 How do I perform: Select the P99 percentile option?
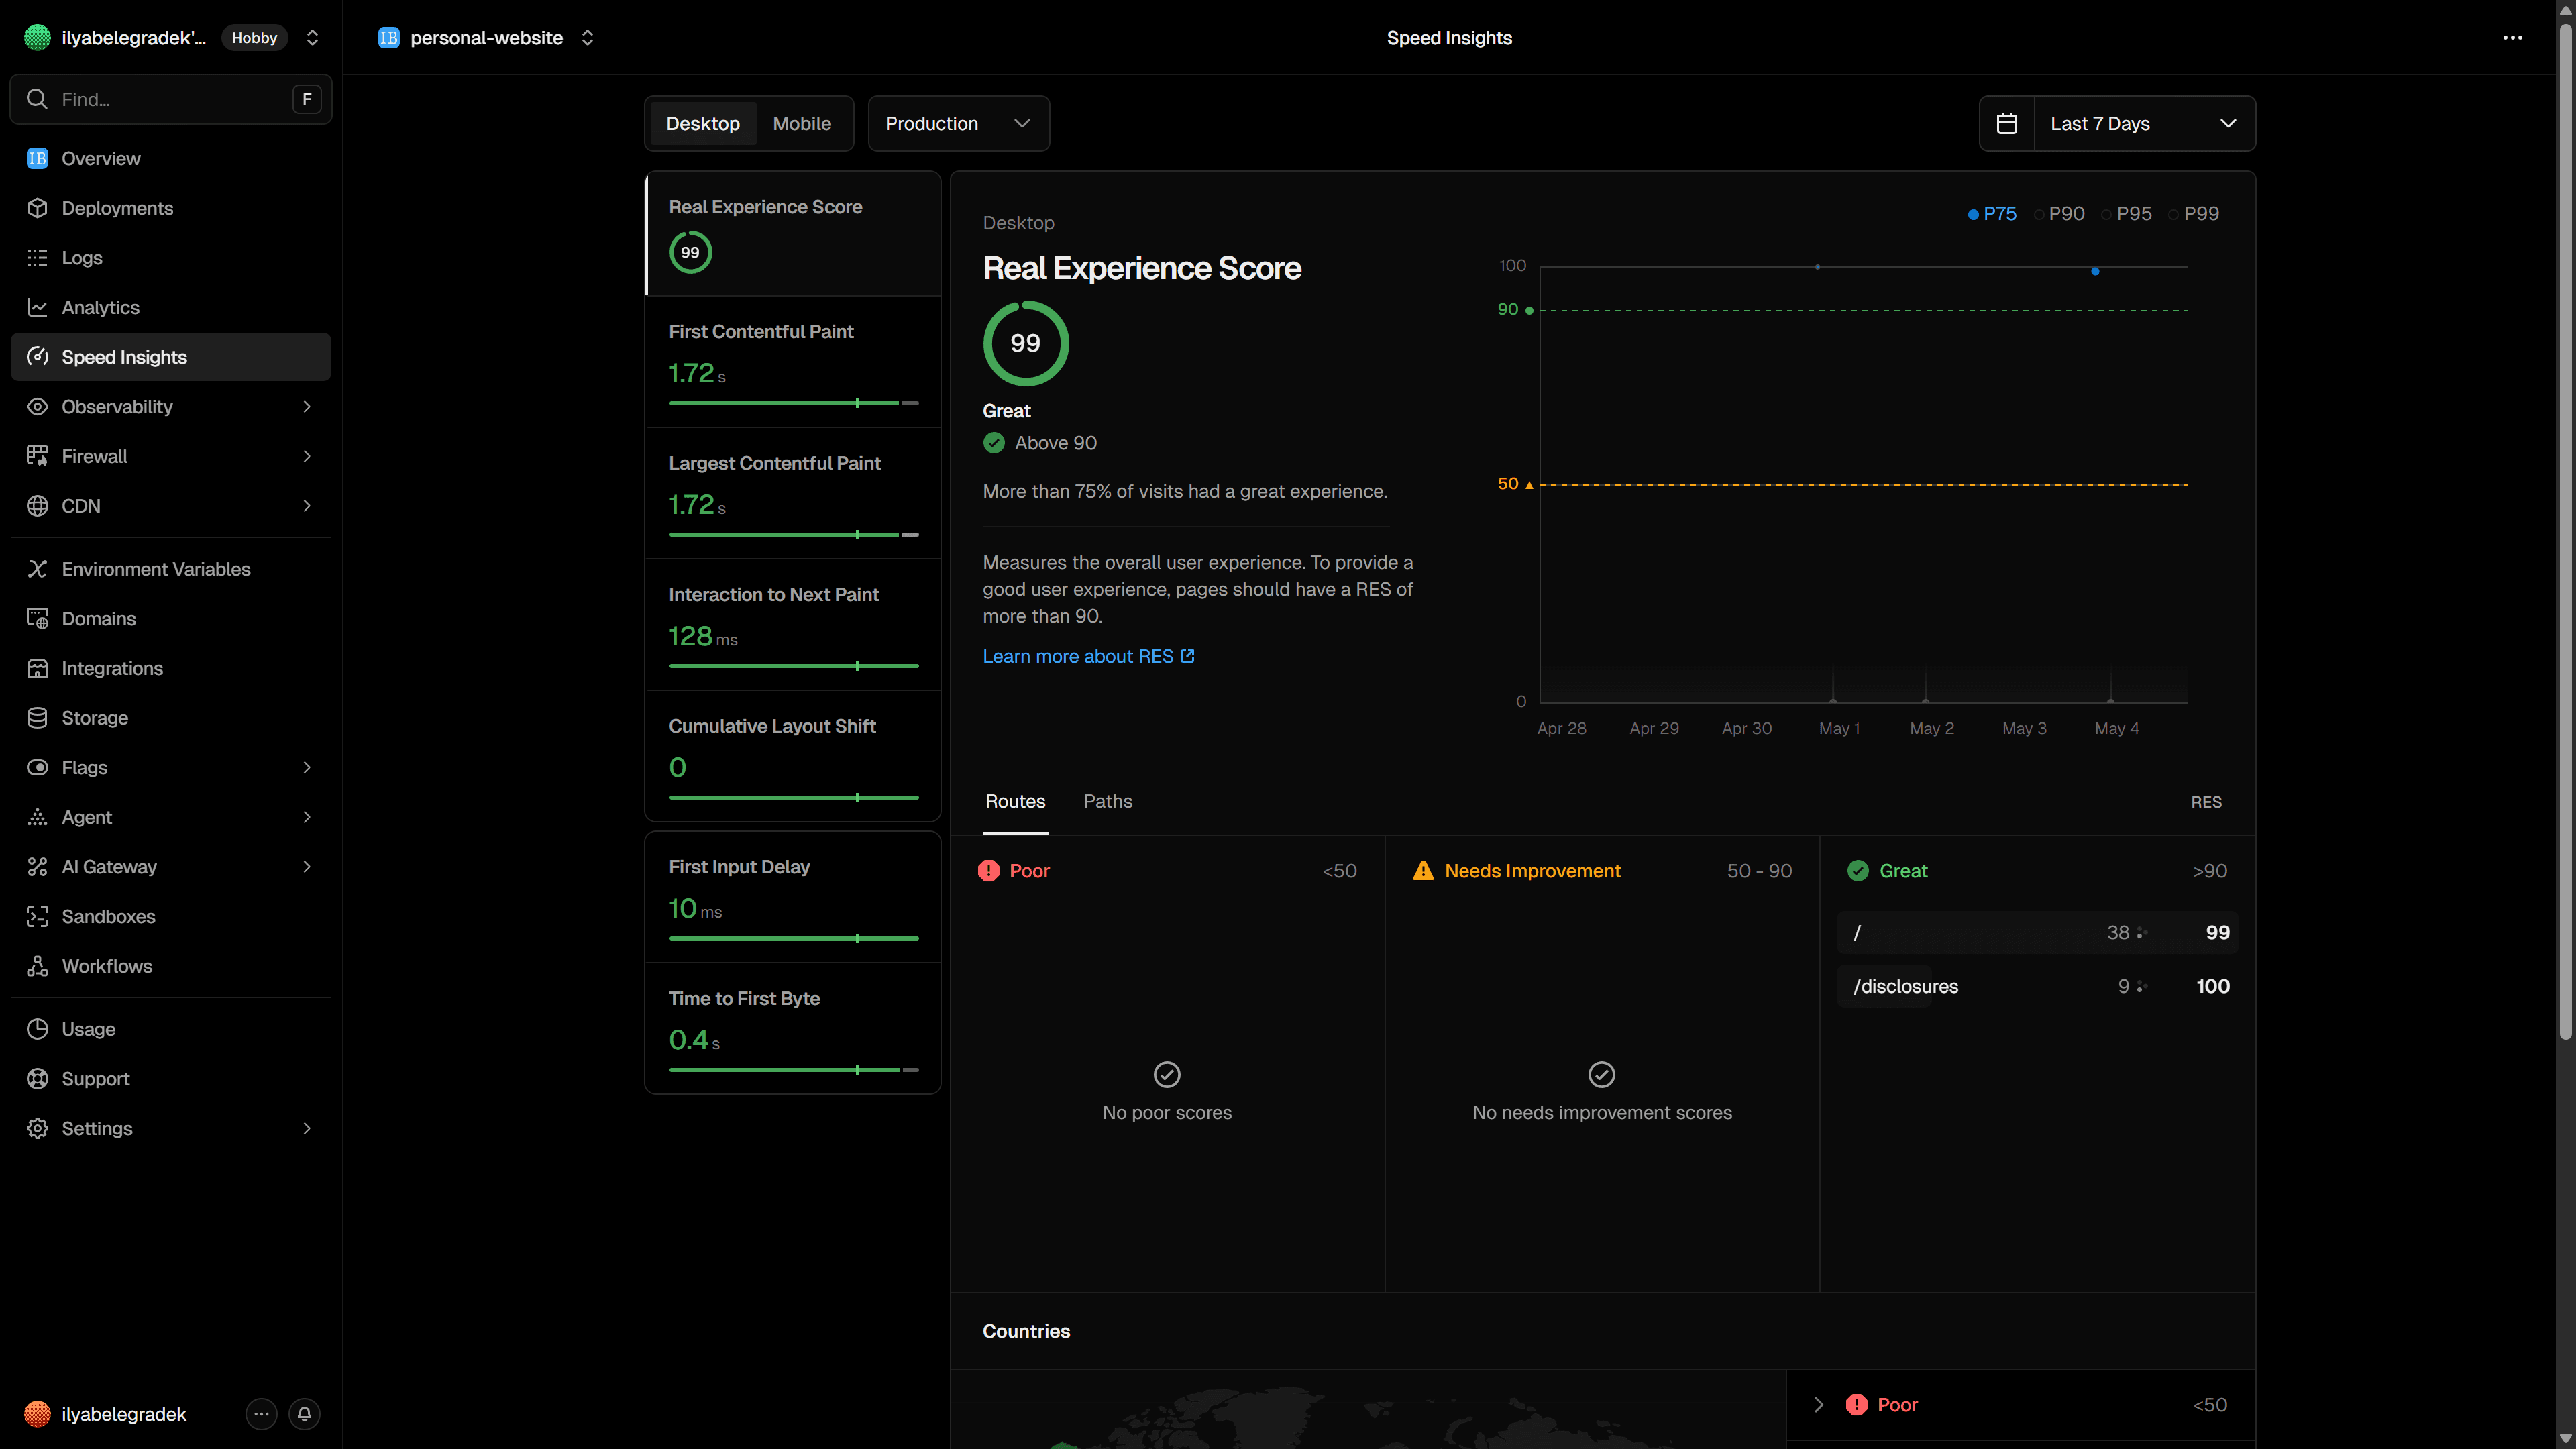2194,214
